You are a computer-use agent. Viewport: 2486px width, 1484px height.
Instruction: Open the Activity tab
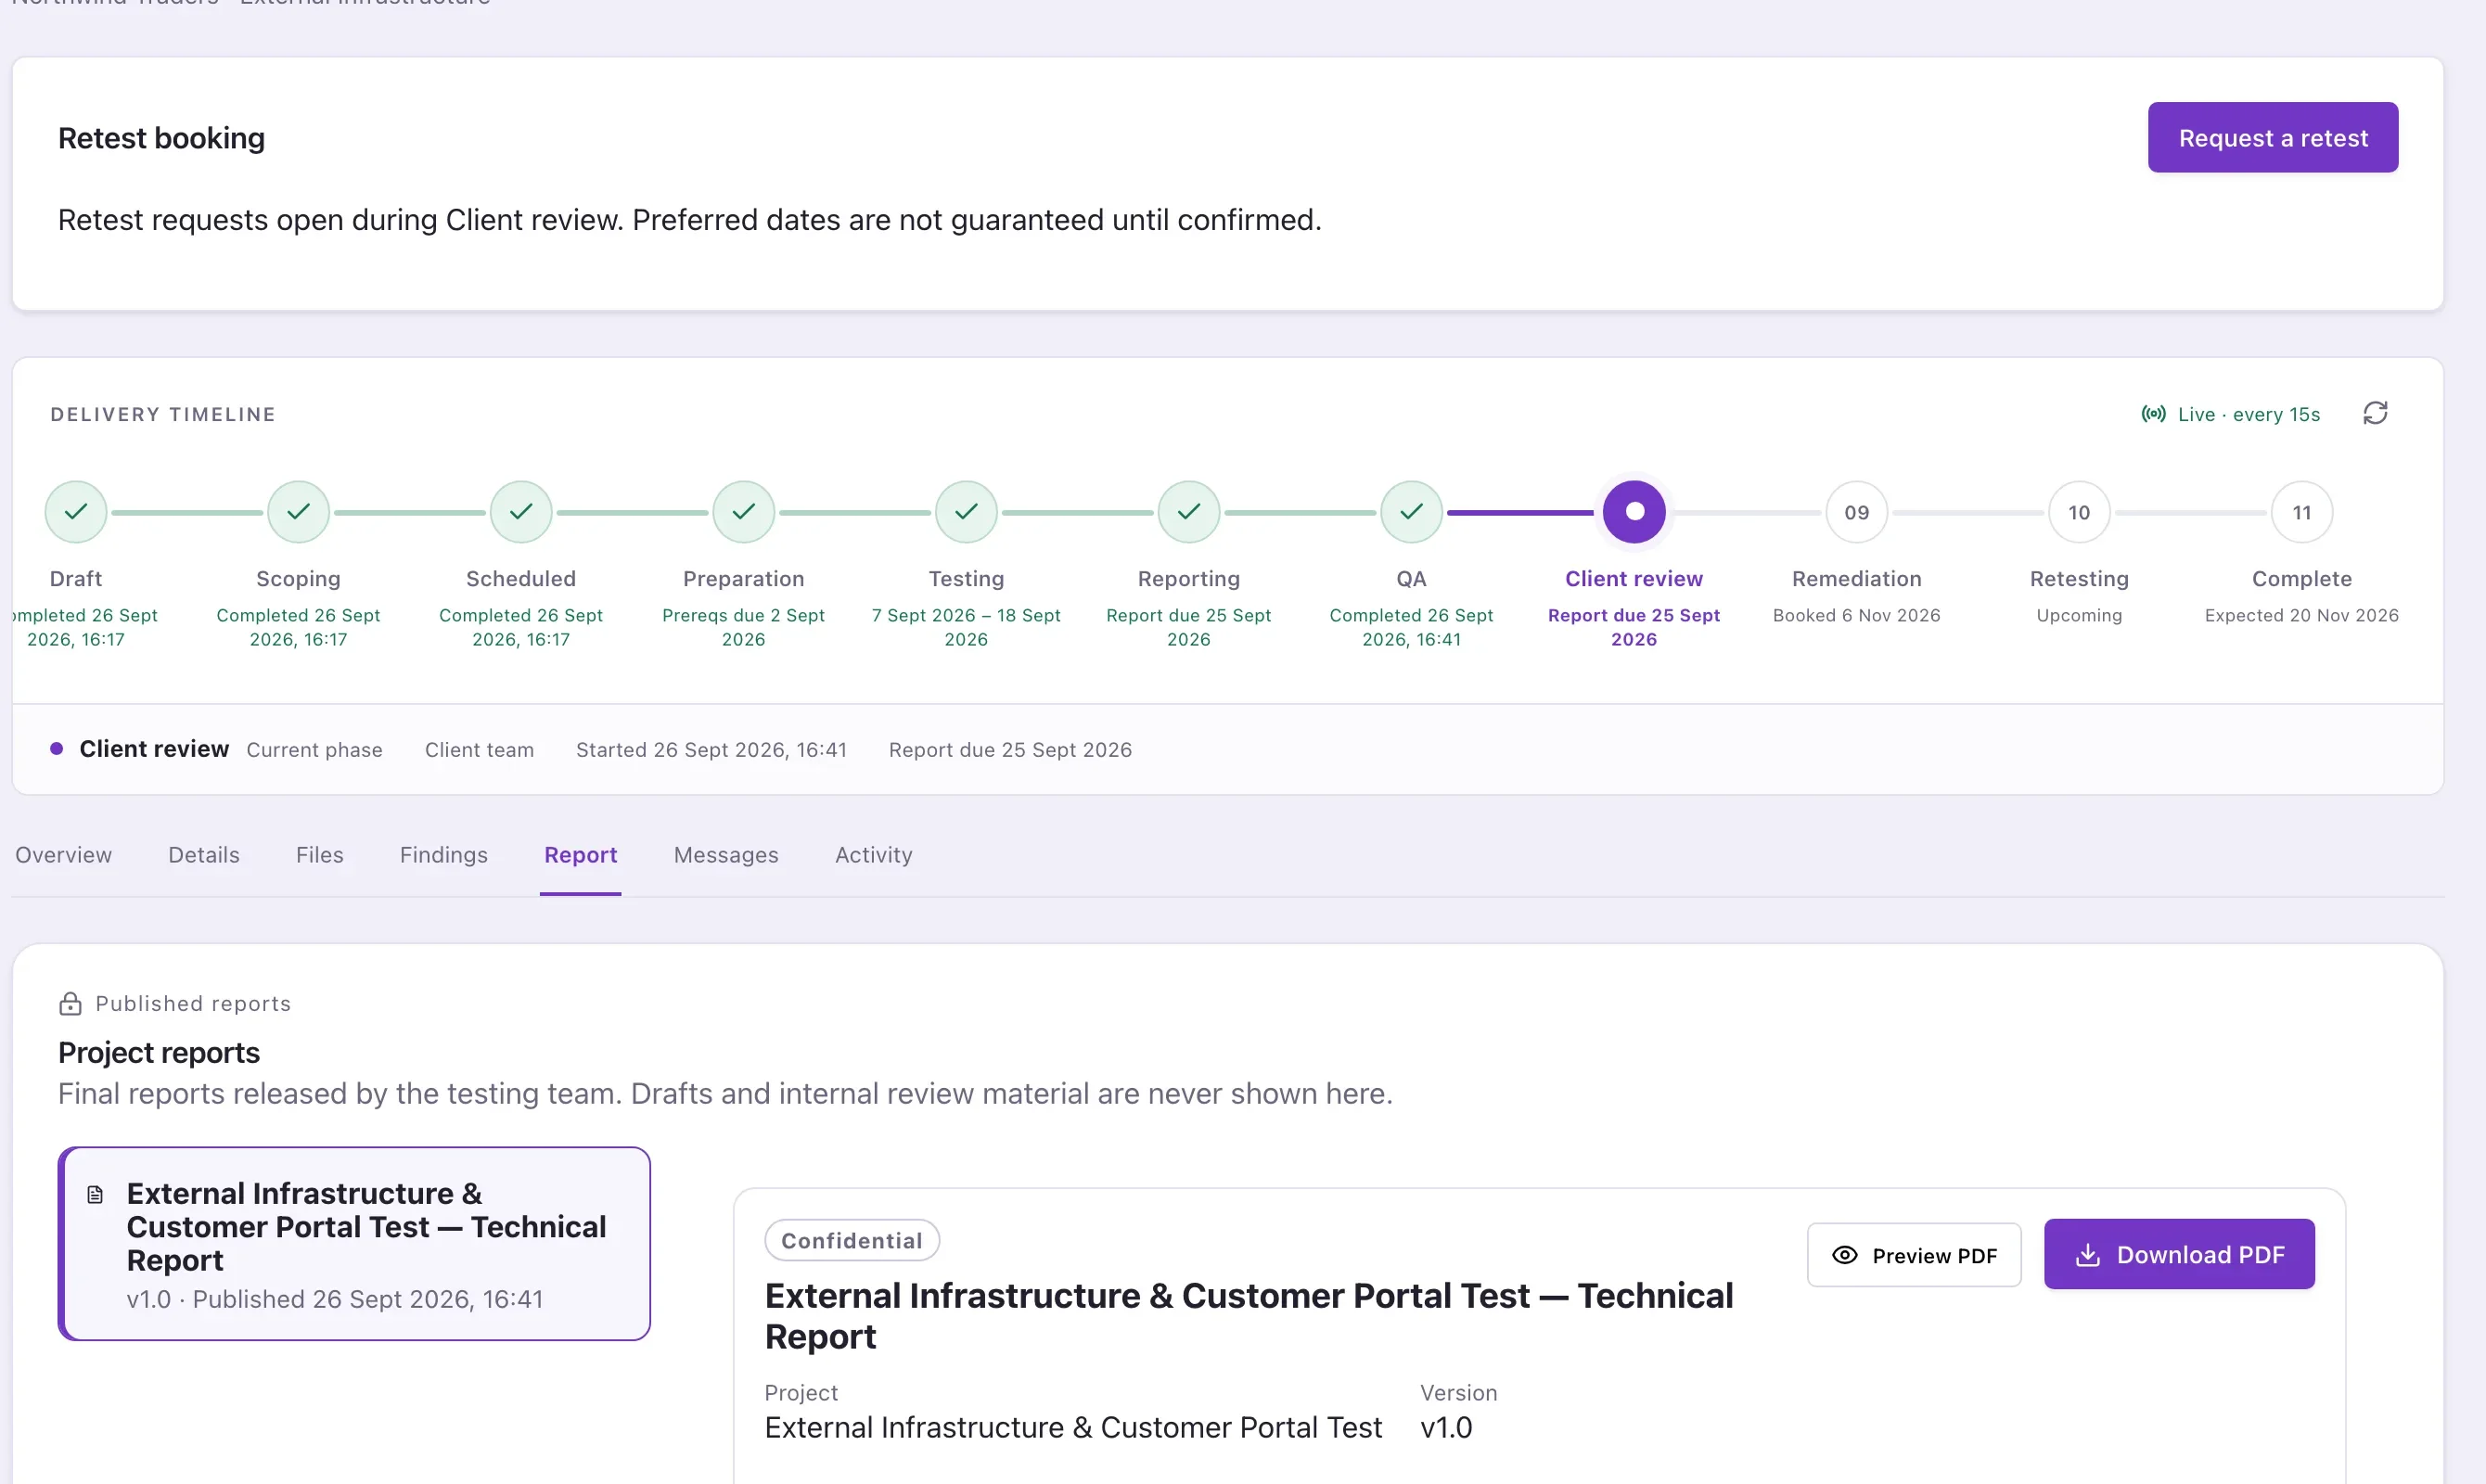pos(873,854)
